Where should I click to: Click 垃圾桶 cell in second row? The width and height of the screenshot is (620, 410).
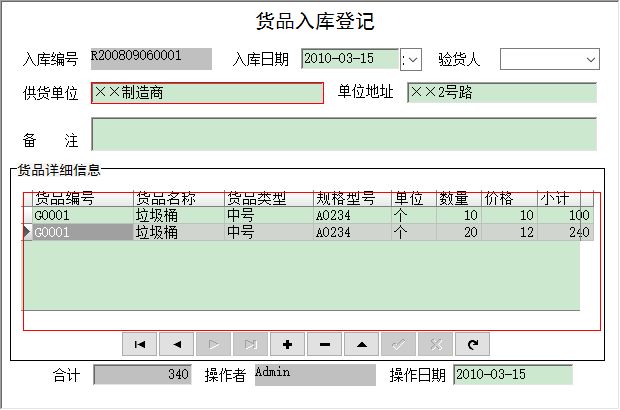[x=179, y=232]
